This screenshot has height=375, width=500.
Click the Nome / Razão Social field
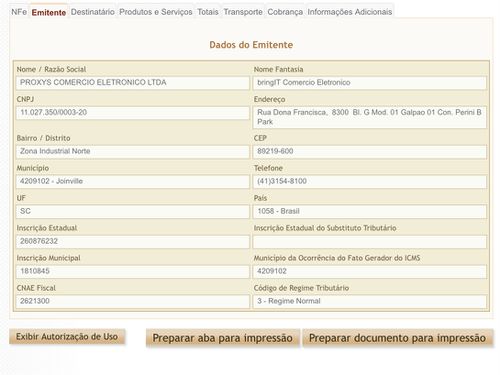pos(133,83)
